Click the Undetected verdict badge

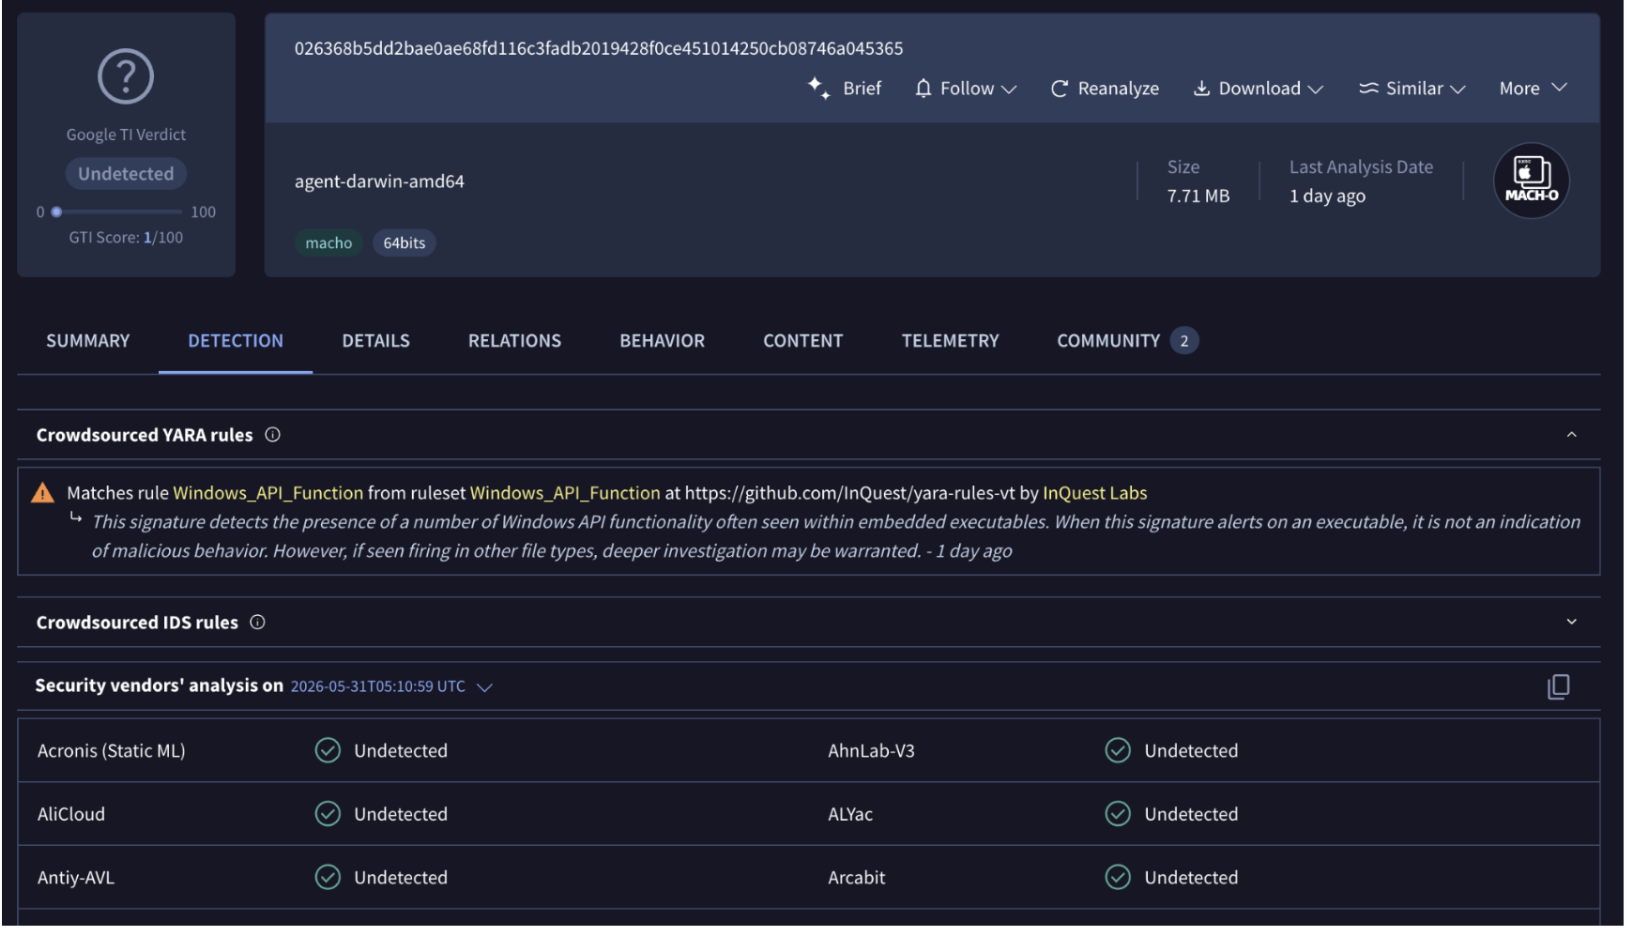[126, 174]
